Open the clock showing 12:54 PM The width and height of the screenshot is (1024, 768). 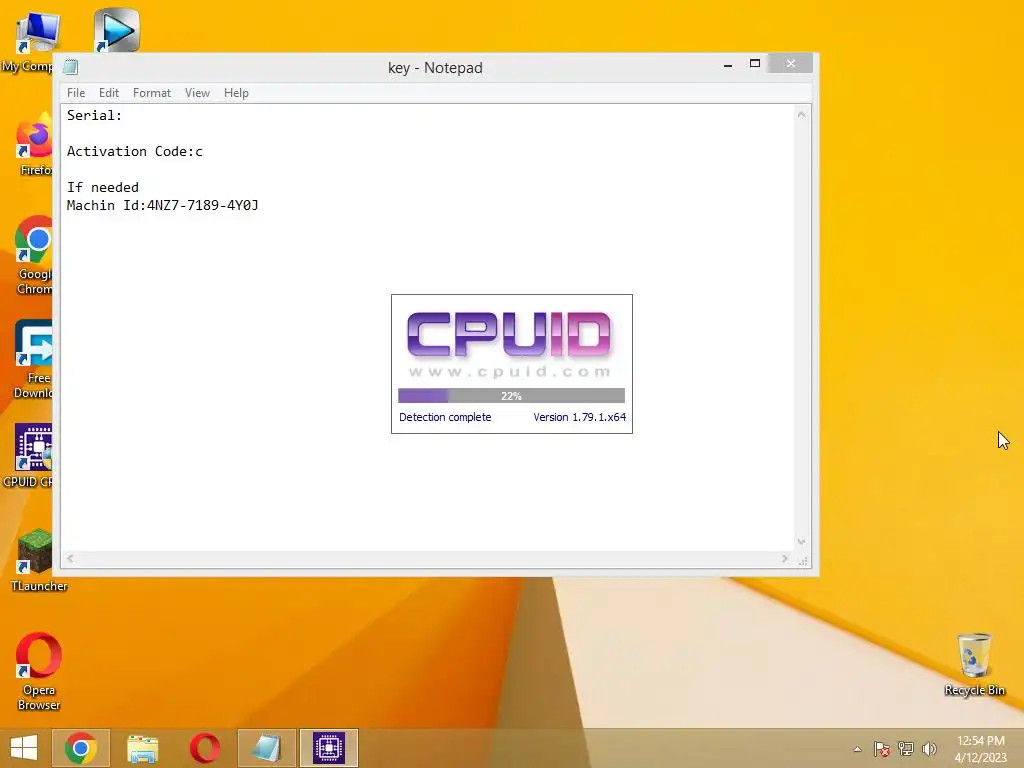980,749
